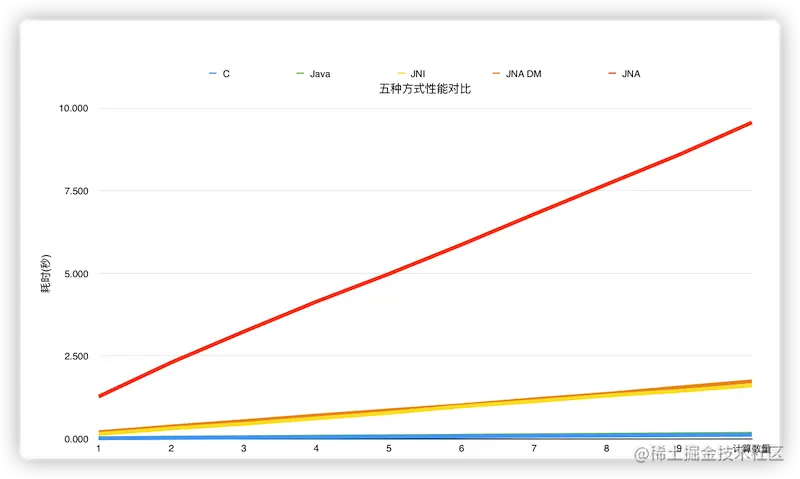Click the y-axis value 0.000
The width and height of the screenshot is (800, 479).
point(77,439)
